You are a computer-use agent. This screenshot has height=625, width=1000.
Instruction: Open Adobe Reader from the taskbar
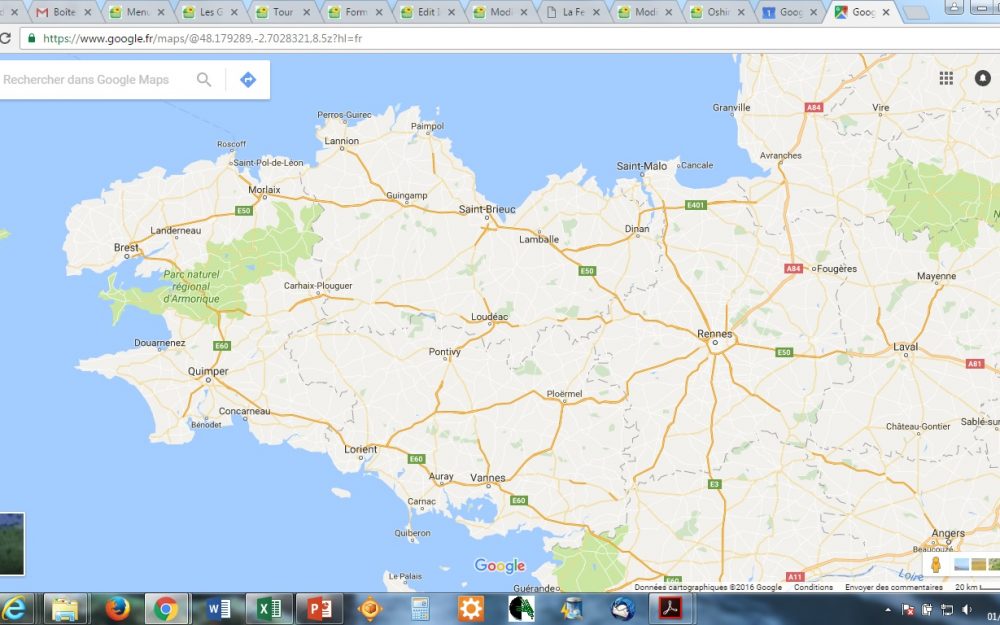668,608
